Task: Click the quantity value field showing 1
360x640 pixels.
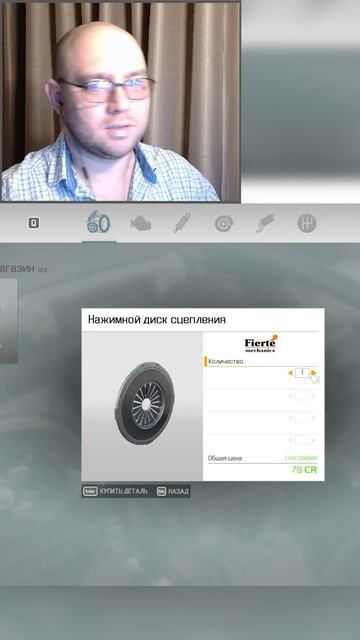Action: pyautogui.click(x=302, y=373)
